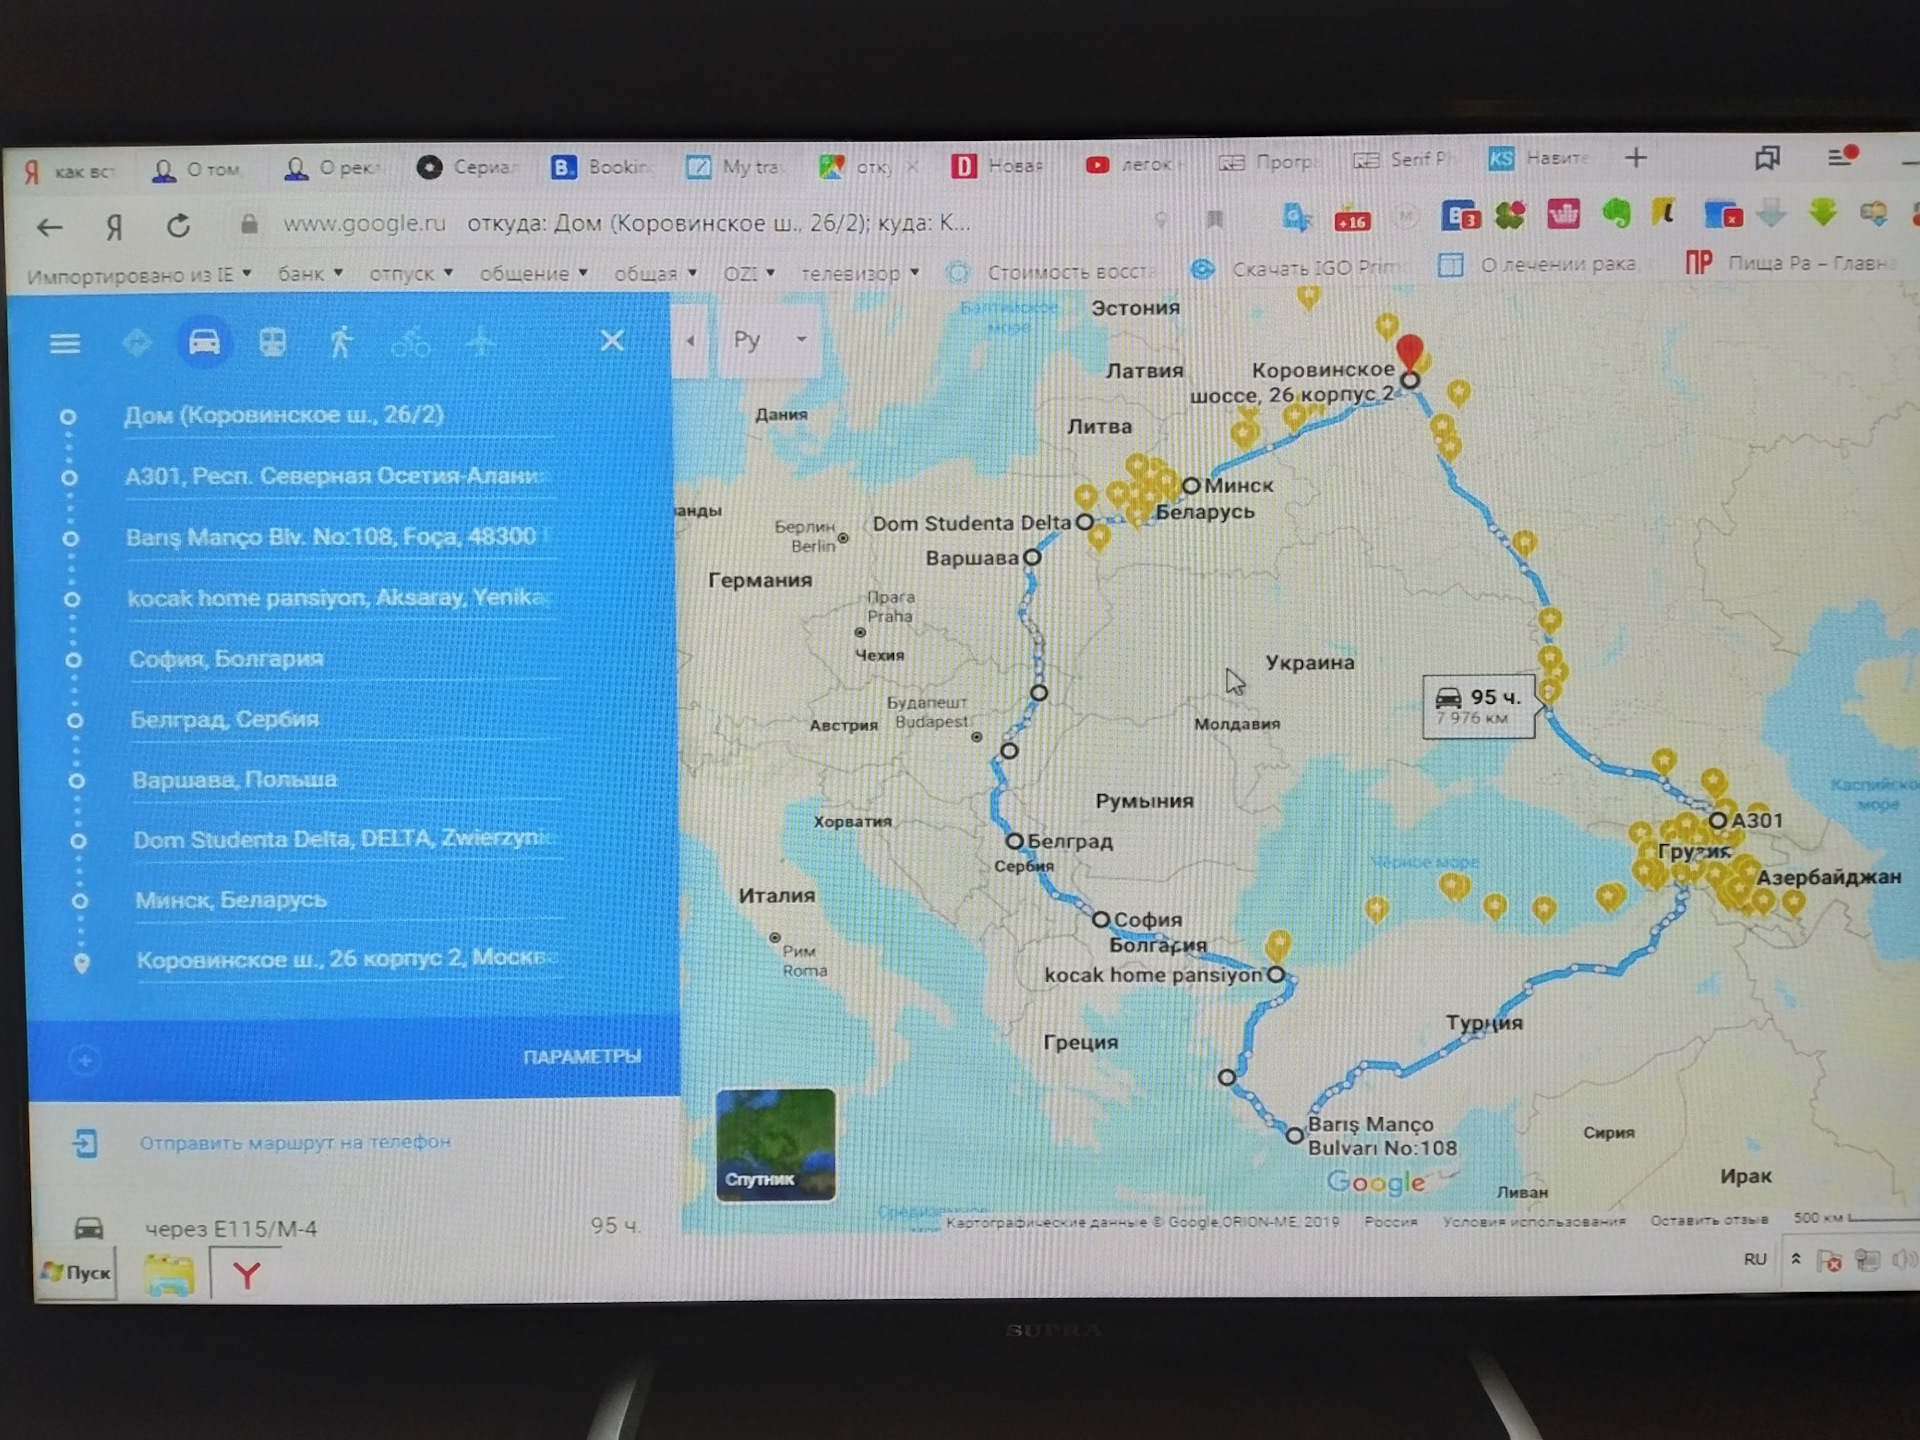Select the Варшава, Польша waypoint
Screen dimensions: 1920x1440
(x=348, y=780)
